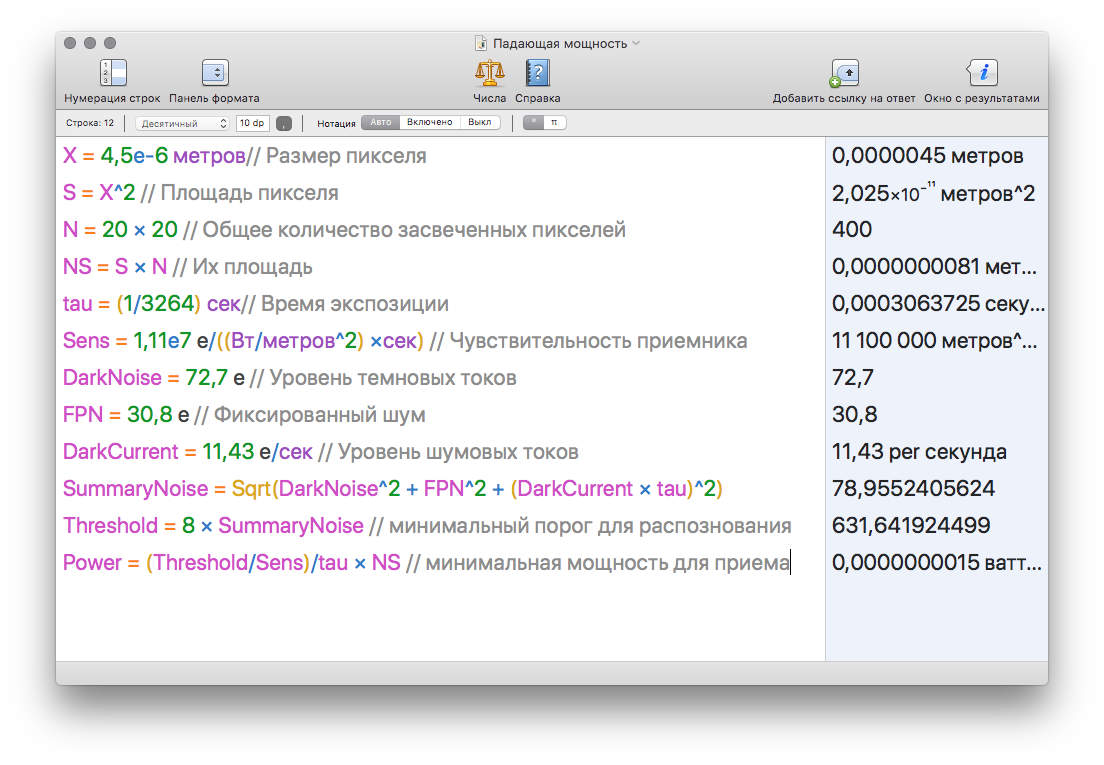Click result '11 100 000 метров^...'

coord(934,341)
